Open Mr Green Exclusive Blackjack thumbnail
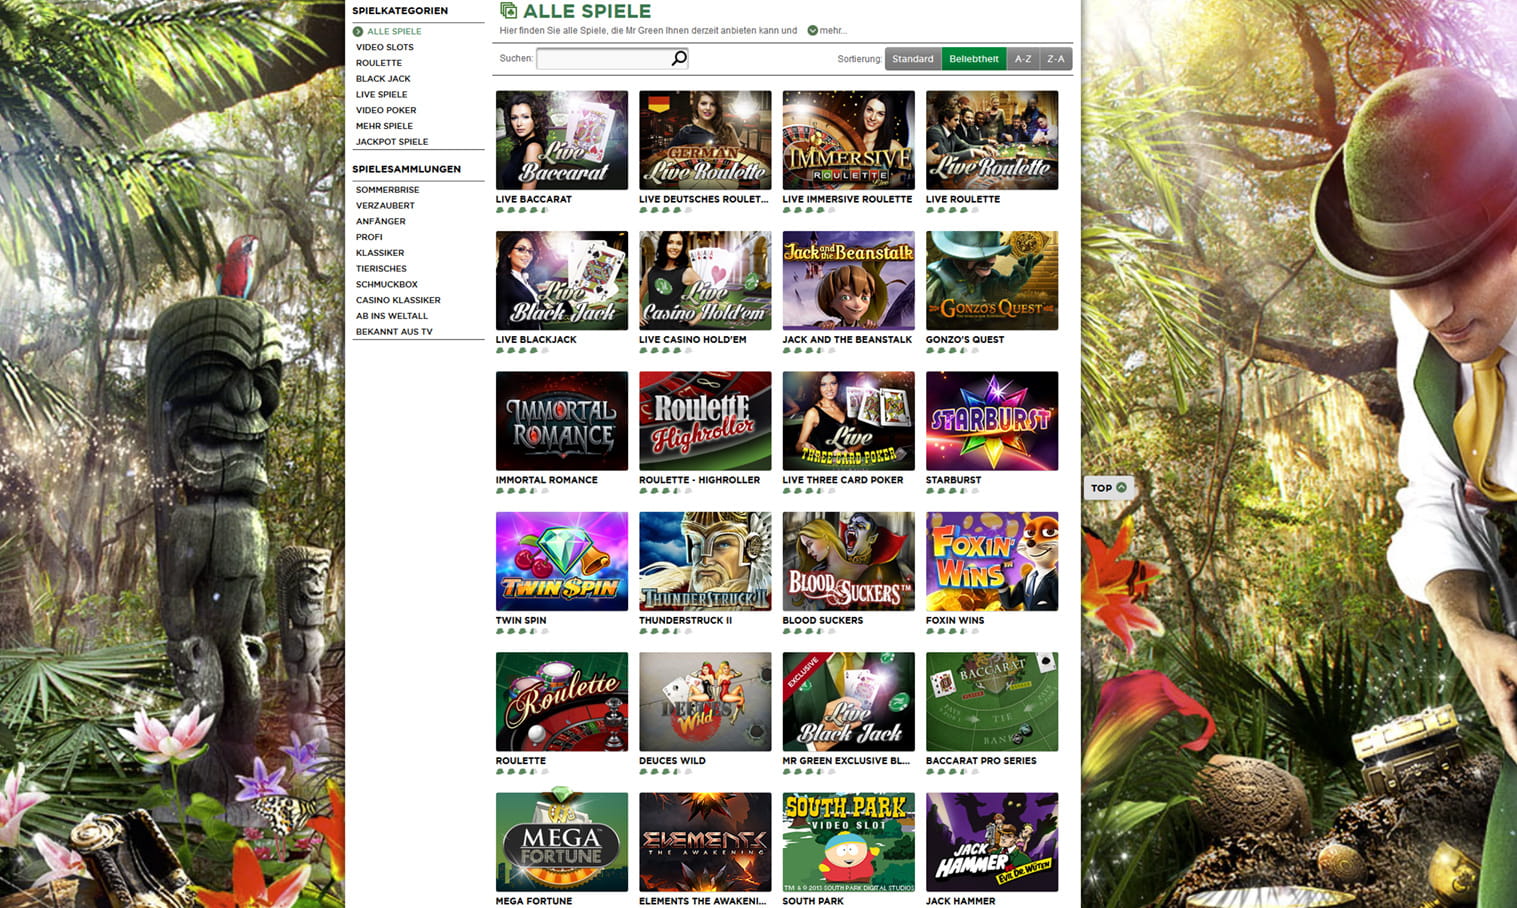The image size is (1517, 908). [x=848, y=702]
